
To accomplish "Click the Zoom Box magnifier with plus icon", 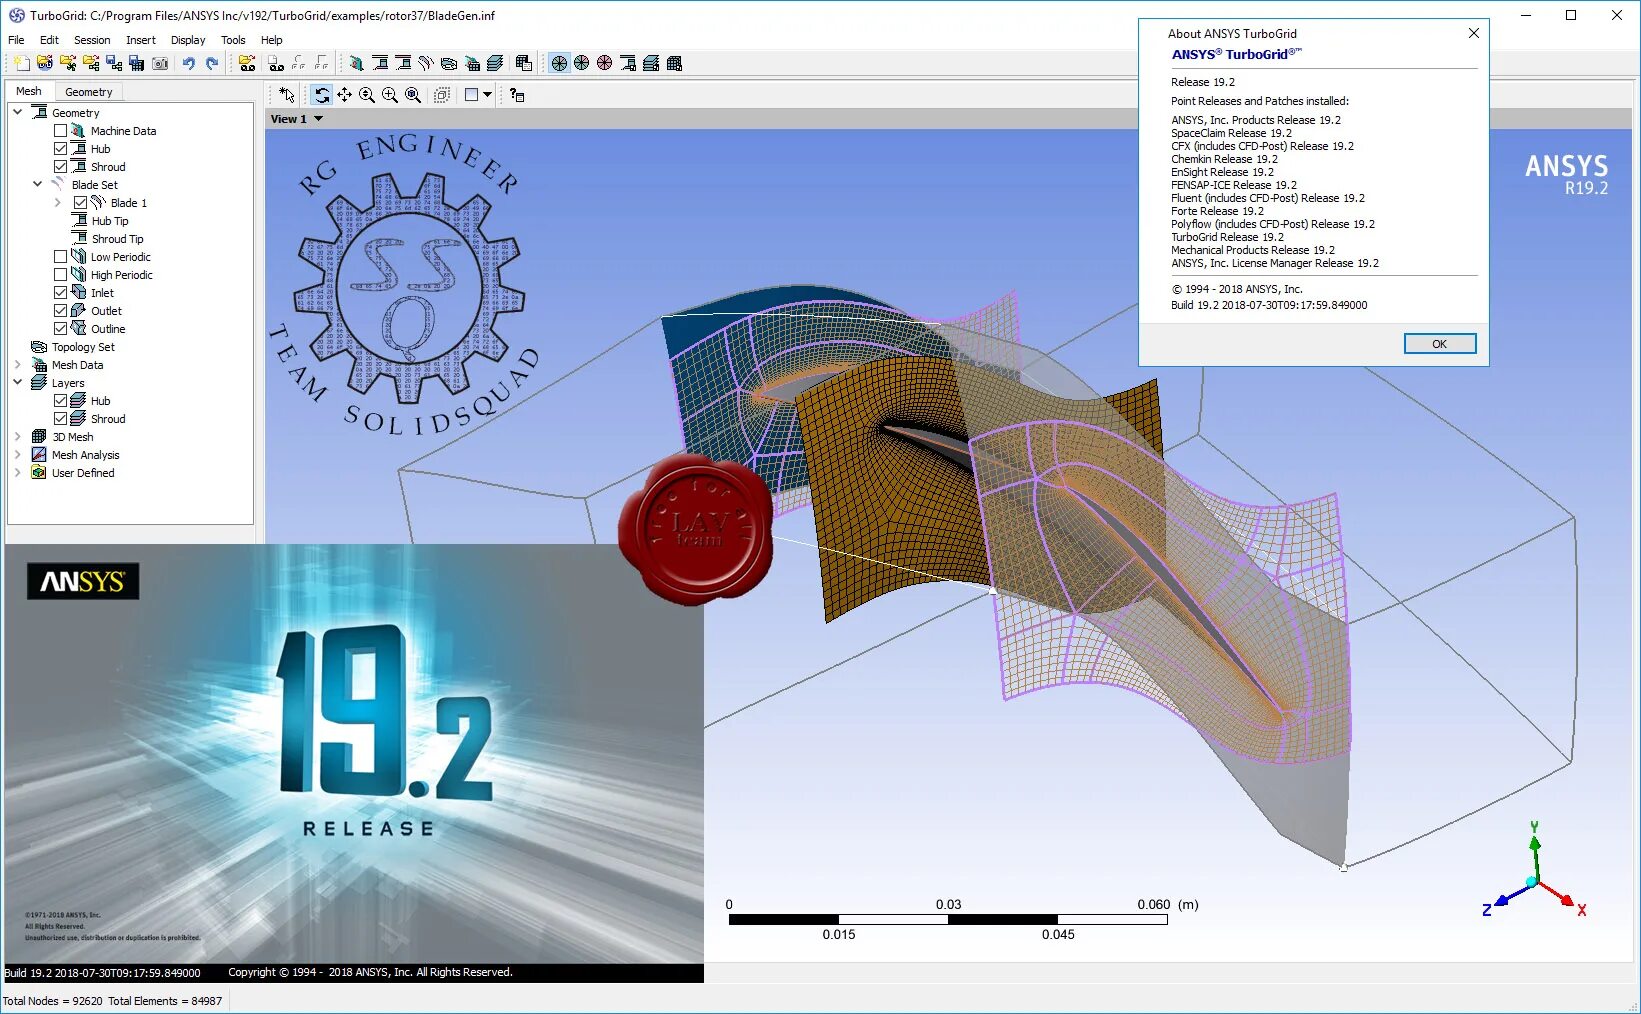I will click(390, 95).
